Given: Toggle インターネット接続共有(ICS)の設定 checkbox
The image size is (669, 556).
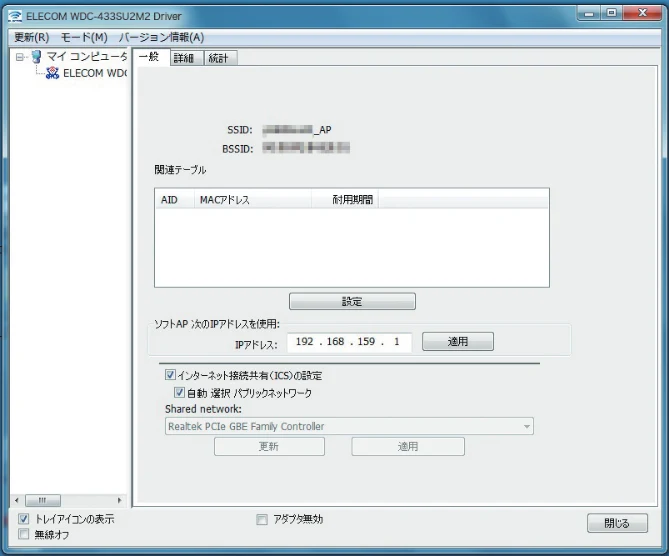Looking at the screenshot, I should (x=170, y=375).
